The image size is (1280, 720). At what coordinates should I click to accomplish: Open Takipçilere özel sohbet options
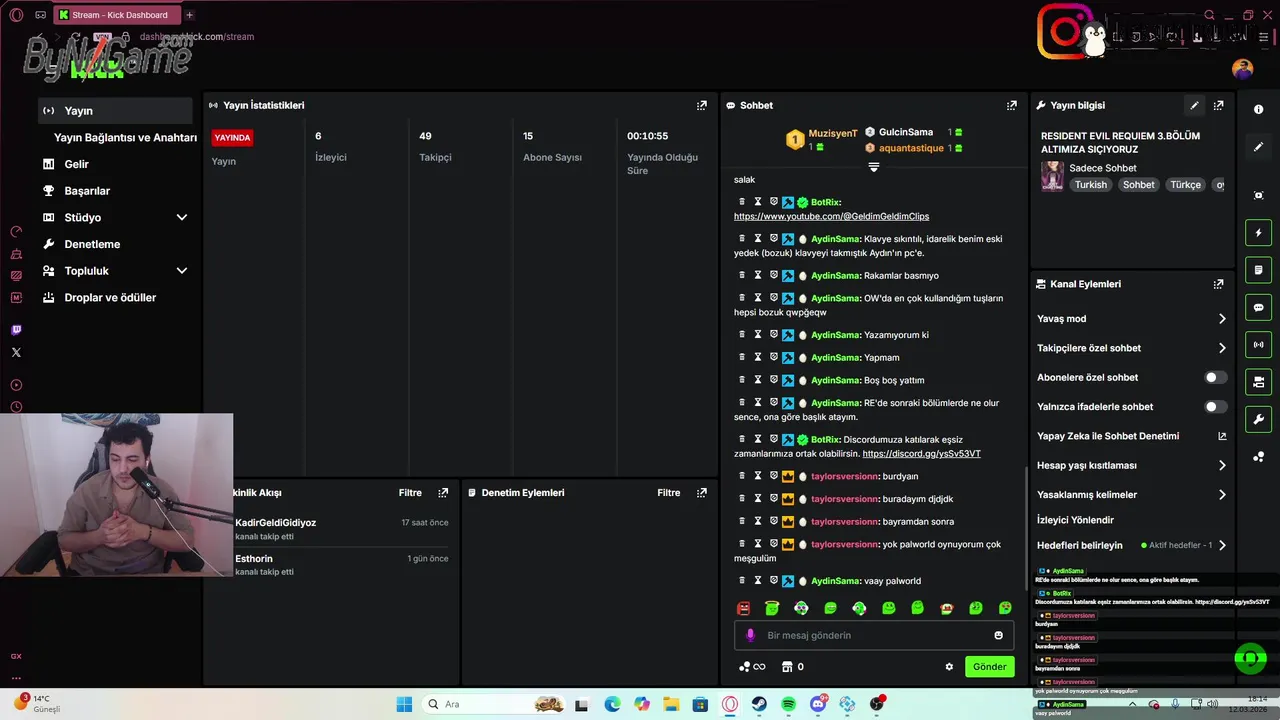point(1131,348)
